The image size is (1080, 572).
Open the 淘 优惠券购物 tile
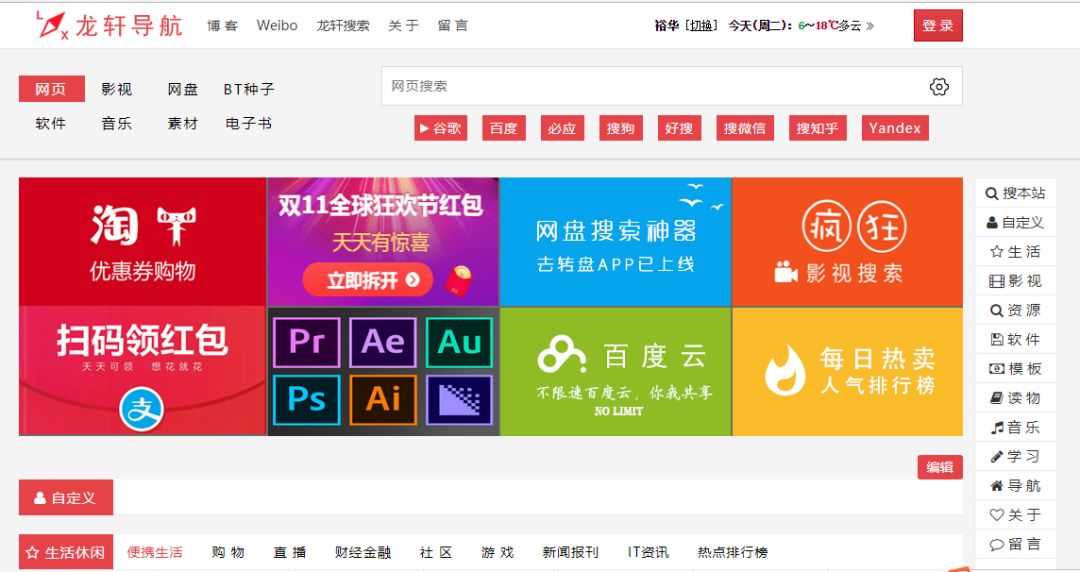(x=143, y=242)
